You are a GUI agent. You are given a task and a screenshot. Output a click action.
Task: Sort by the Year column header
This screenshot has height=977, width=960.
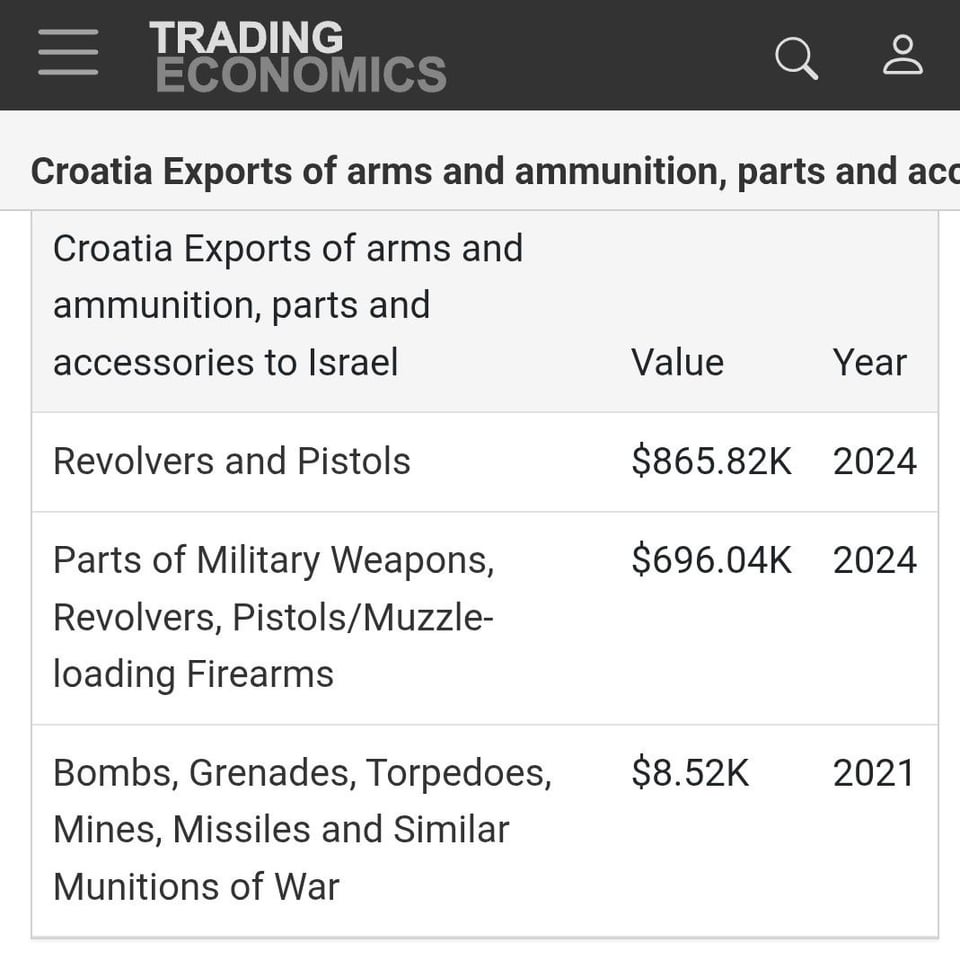pyautogui.click(x=869, y=362)
